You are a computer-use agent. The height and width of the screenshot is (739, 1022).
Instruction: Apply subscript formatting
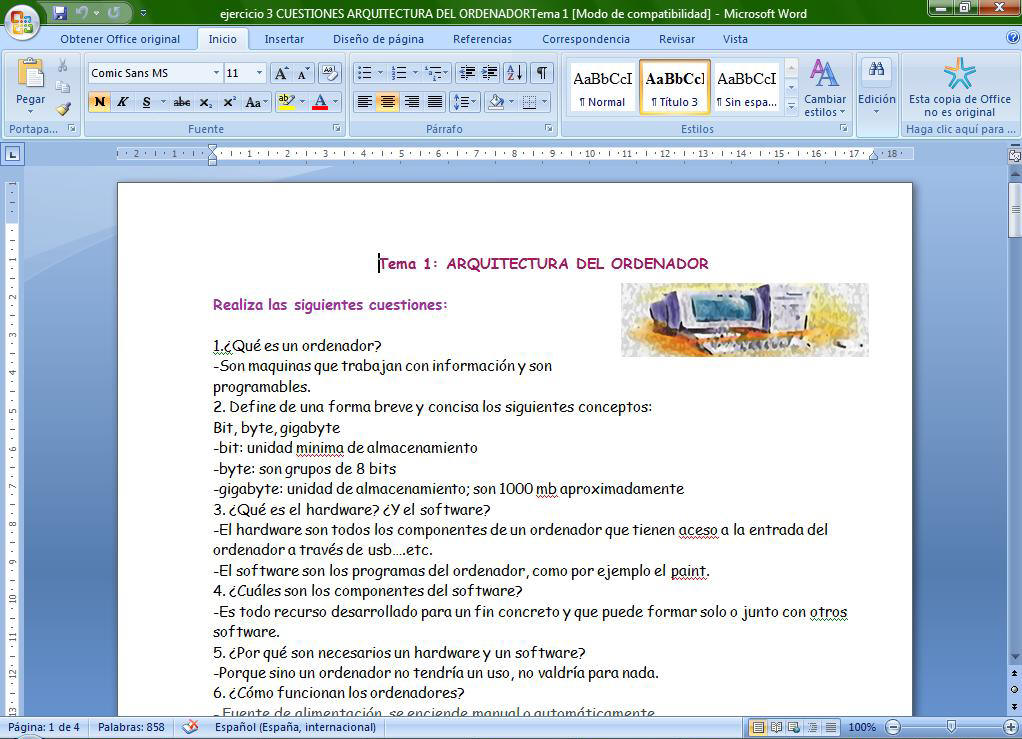tap(206, 102)
